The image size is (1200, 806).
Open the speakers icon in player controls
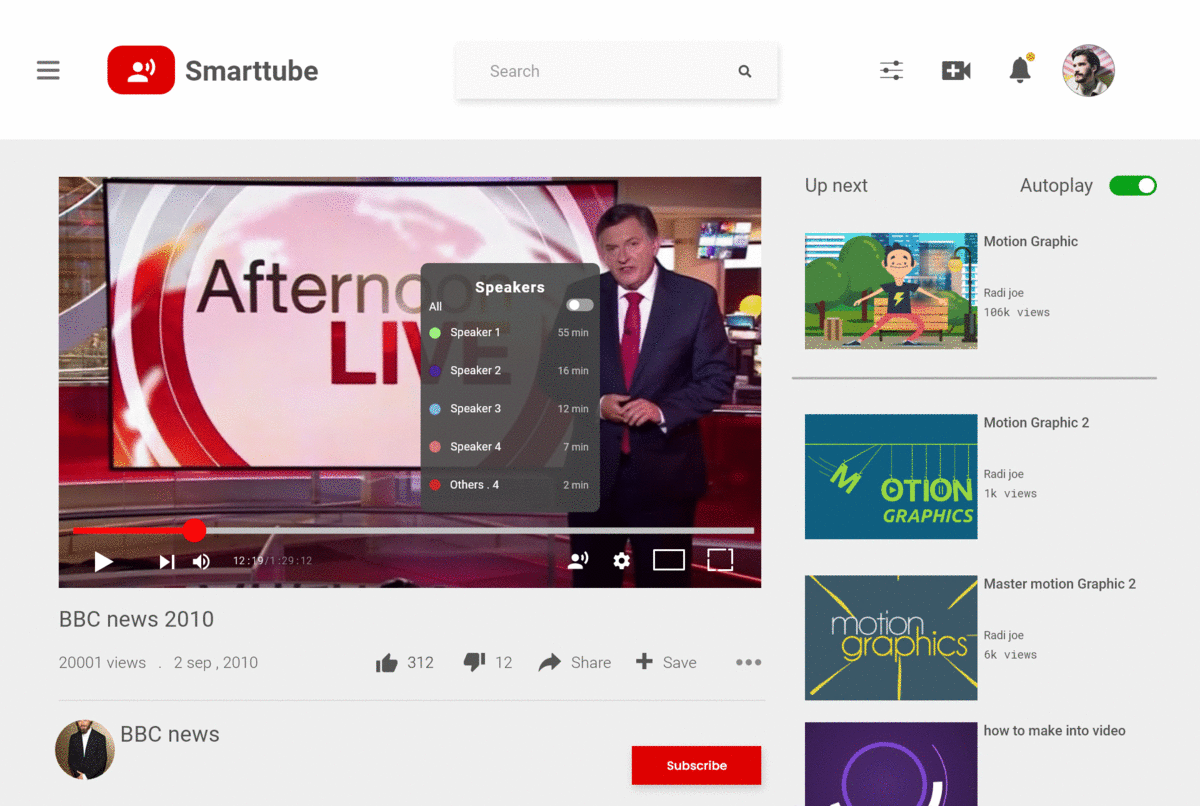[x=578, y=561]
